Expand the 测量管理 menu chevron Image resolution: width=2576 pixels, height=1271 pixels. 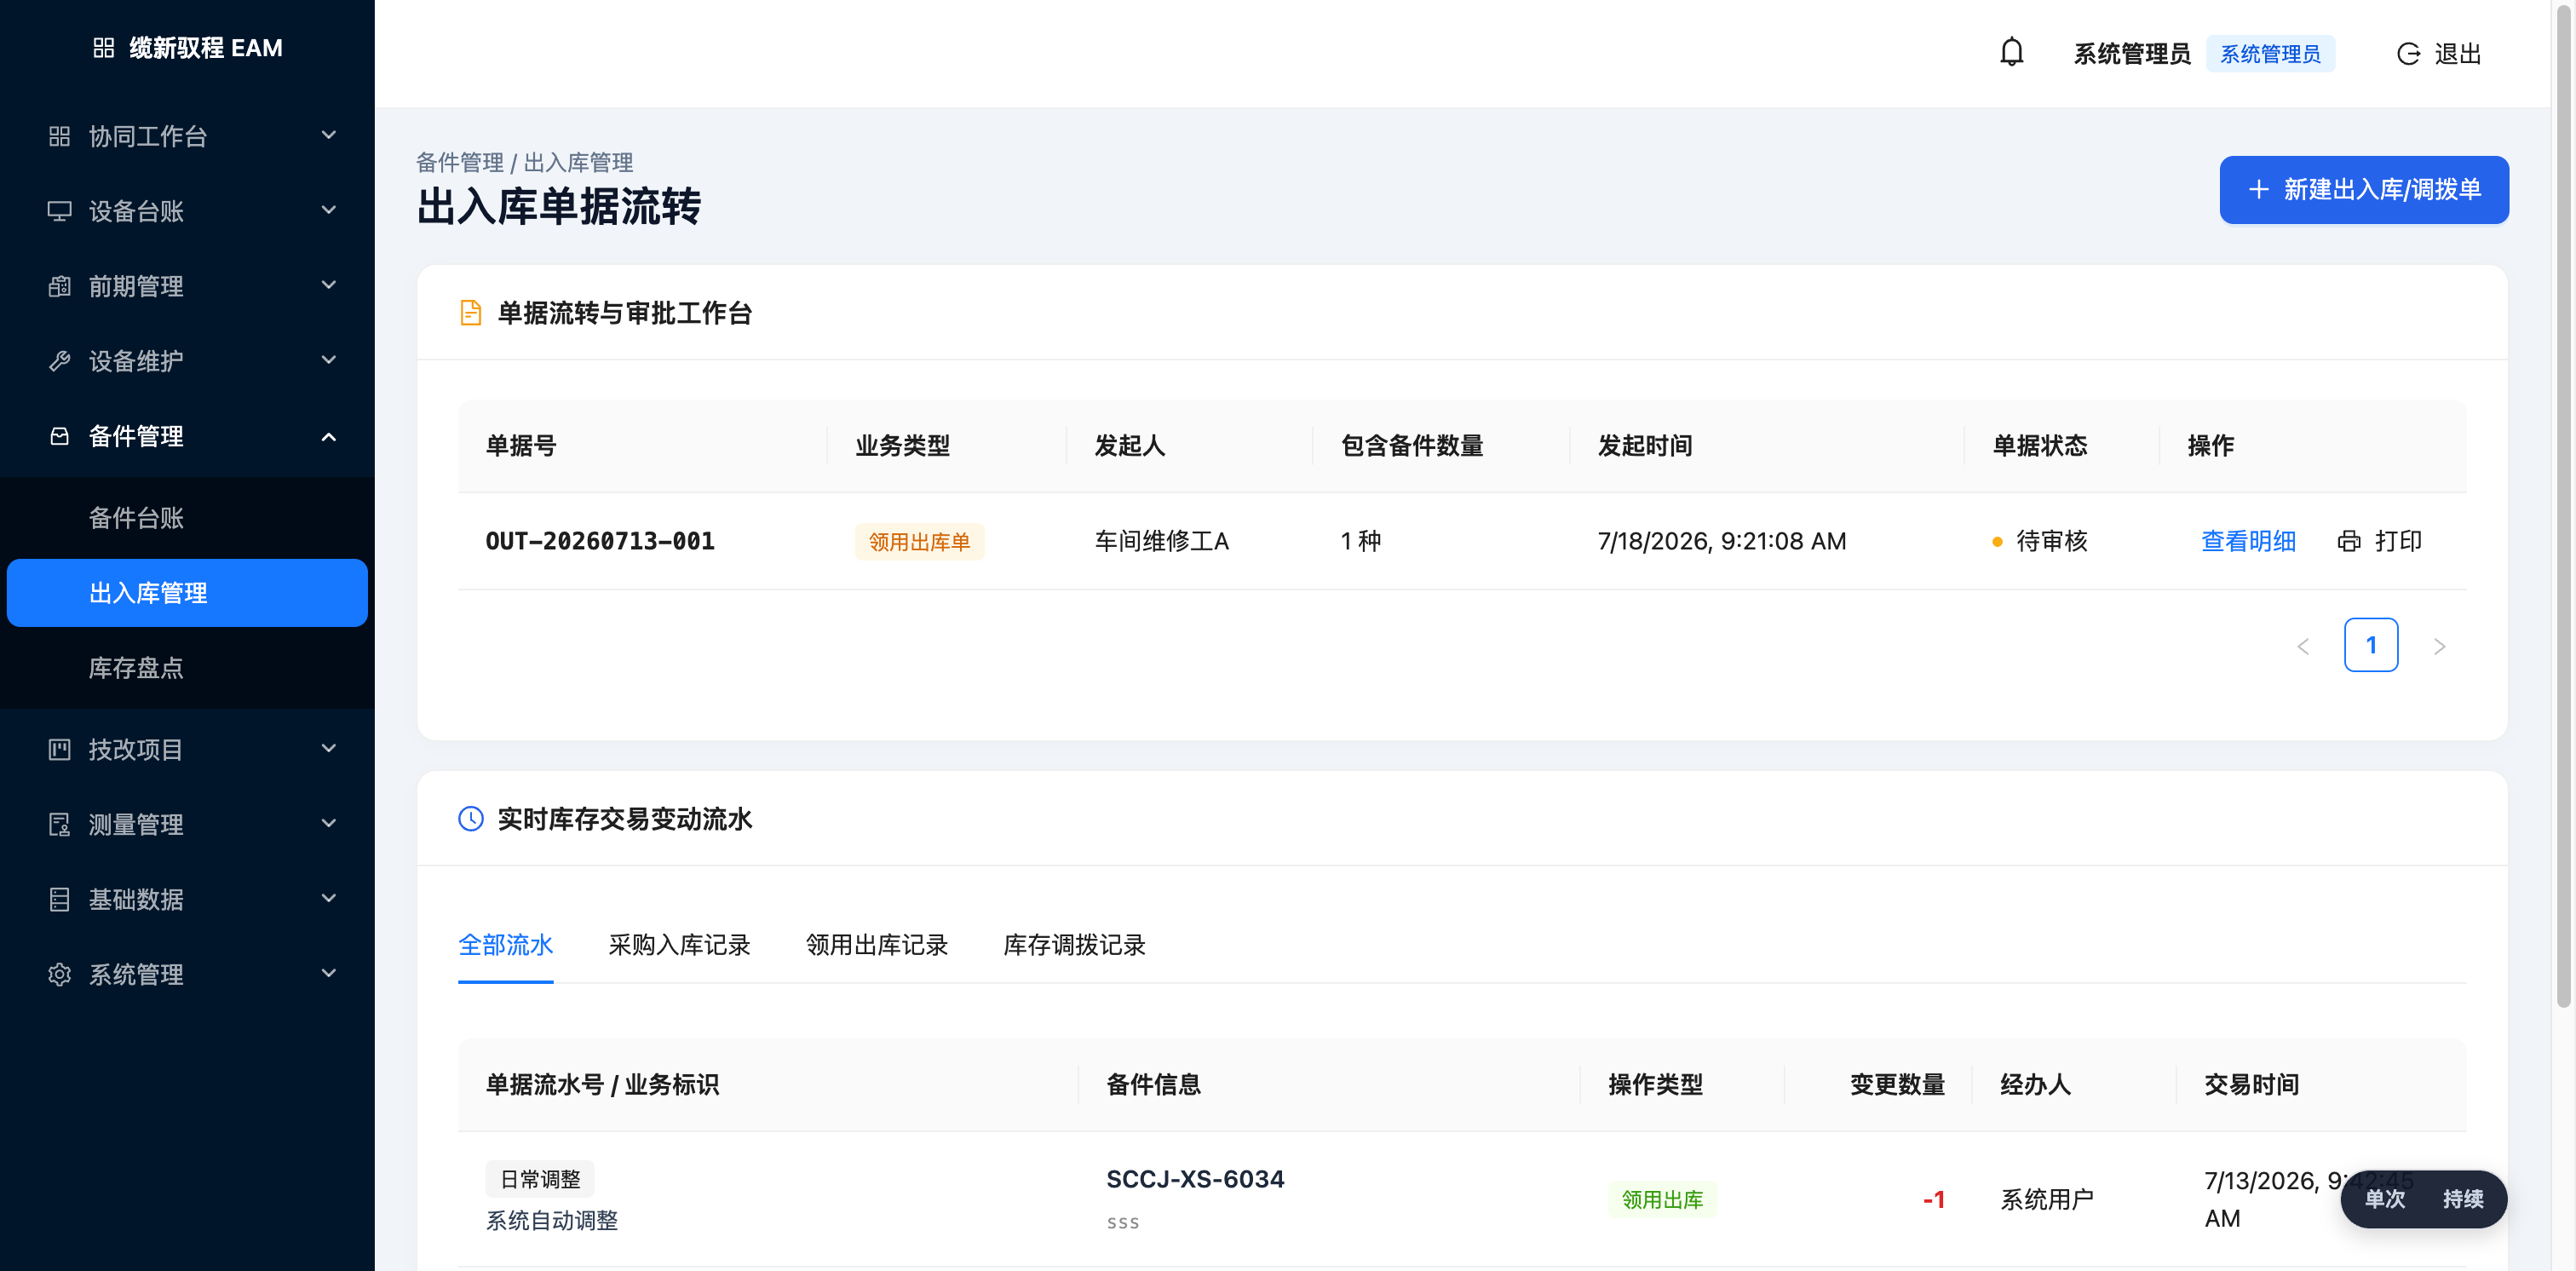click(328, 823)
